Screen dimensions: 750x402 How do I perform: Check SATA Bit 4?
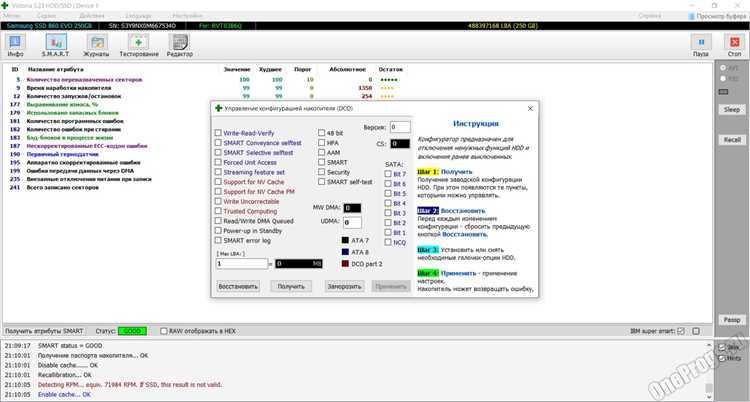coord(387,203)
